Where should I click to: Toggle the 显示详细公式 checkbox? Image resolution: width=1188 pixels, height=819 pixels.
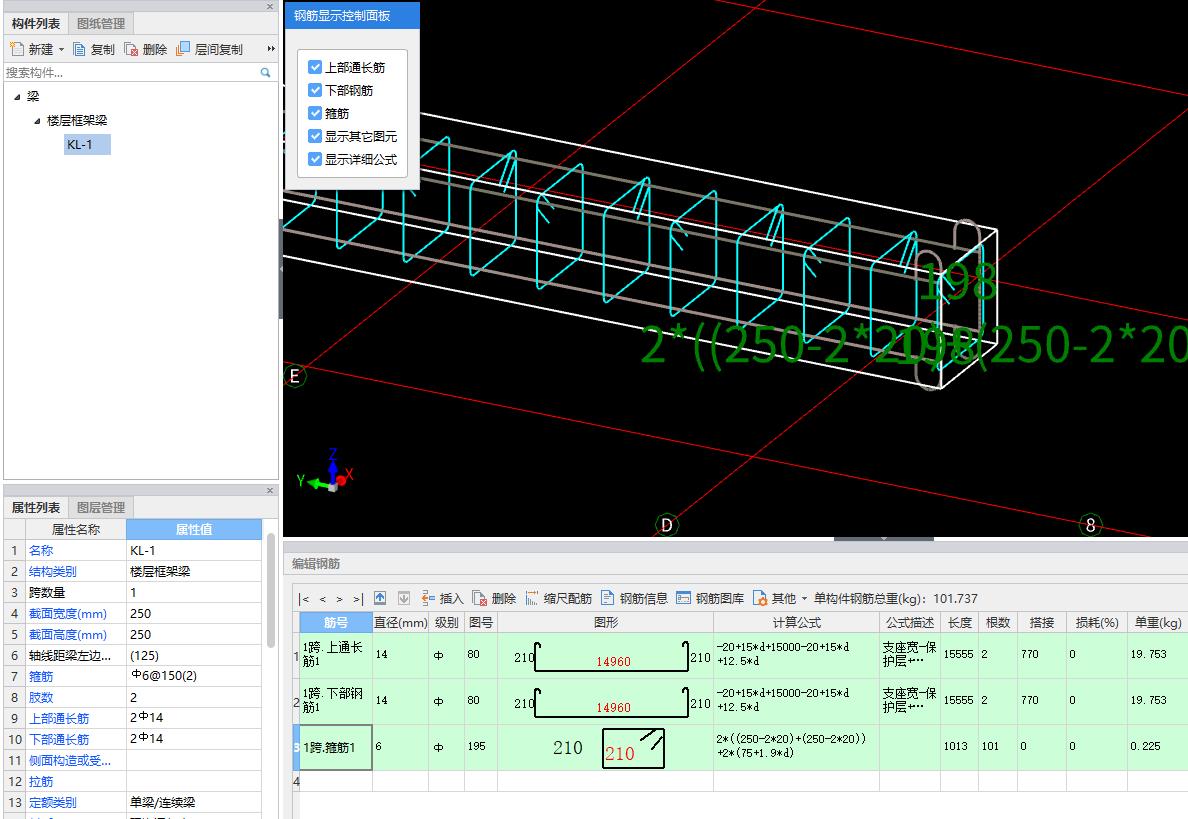point(315,159)
